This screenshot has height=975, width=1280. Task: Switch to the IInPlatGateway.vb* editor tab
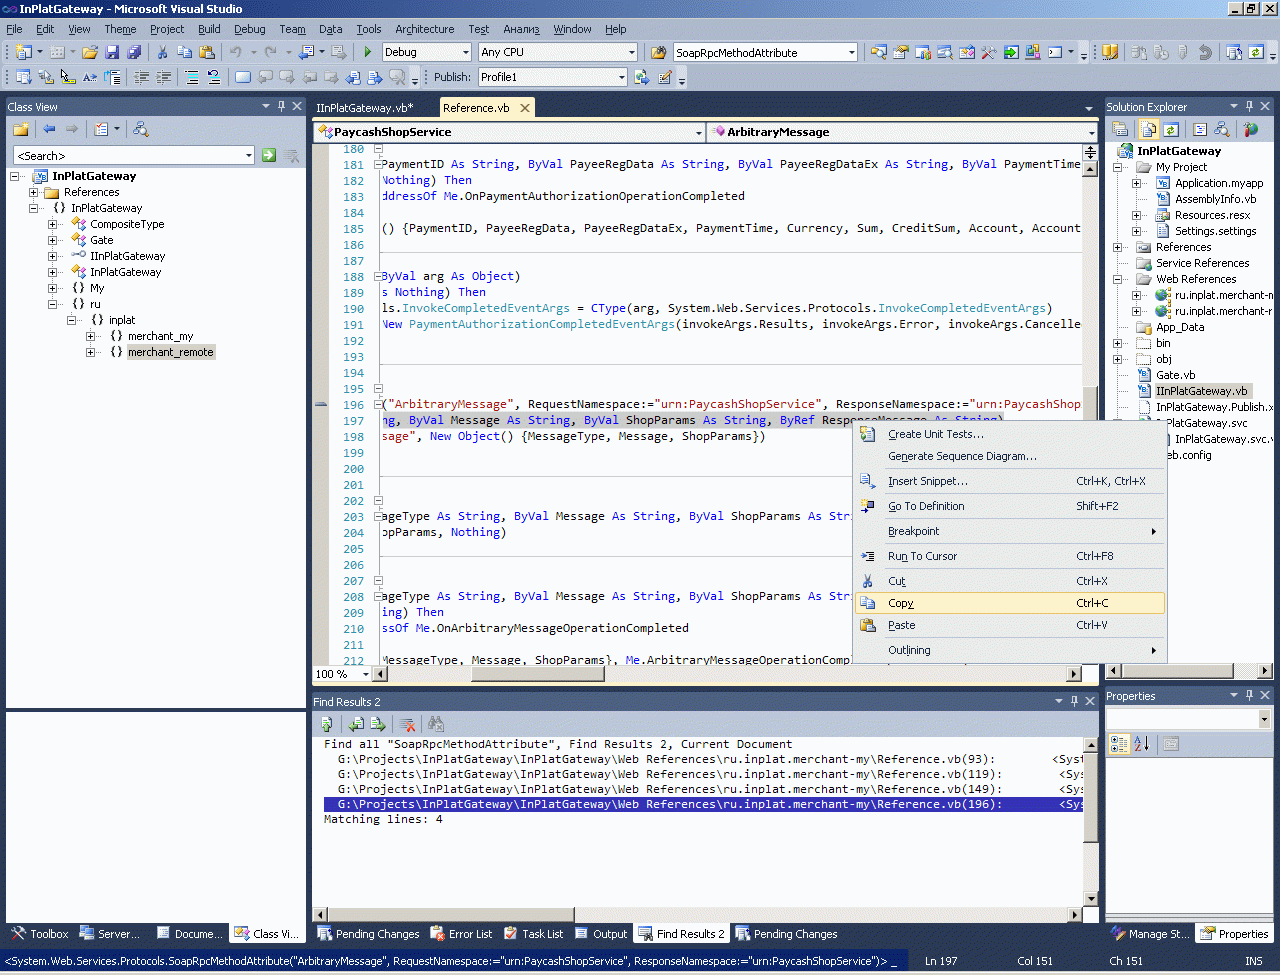point(364,108)
